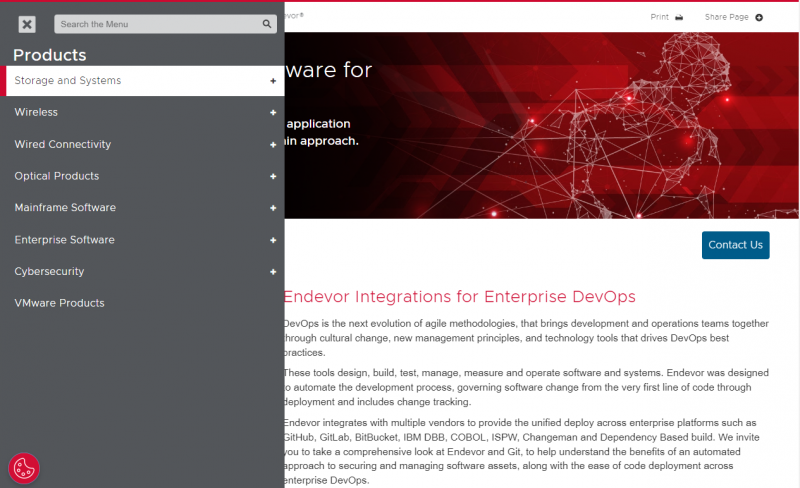Expand Mainframe Software plus icon
The image size is (800, 488).
(273, 208)
